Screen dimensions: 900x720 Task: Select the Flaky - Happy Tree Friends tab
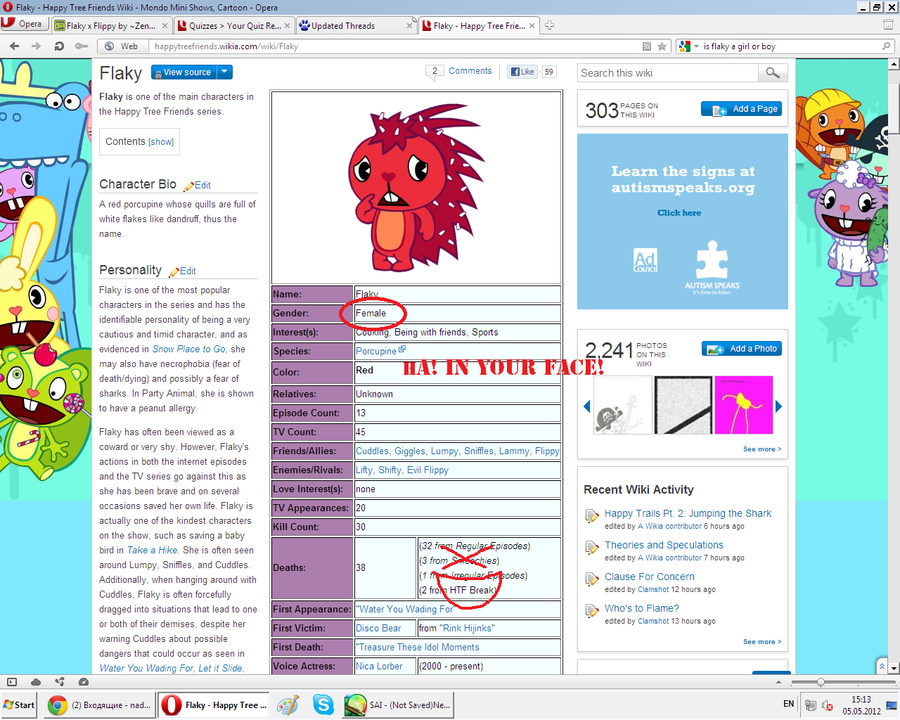[479, 26]
